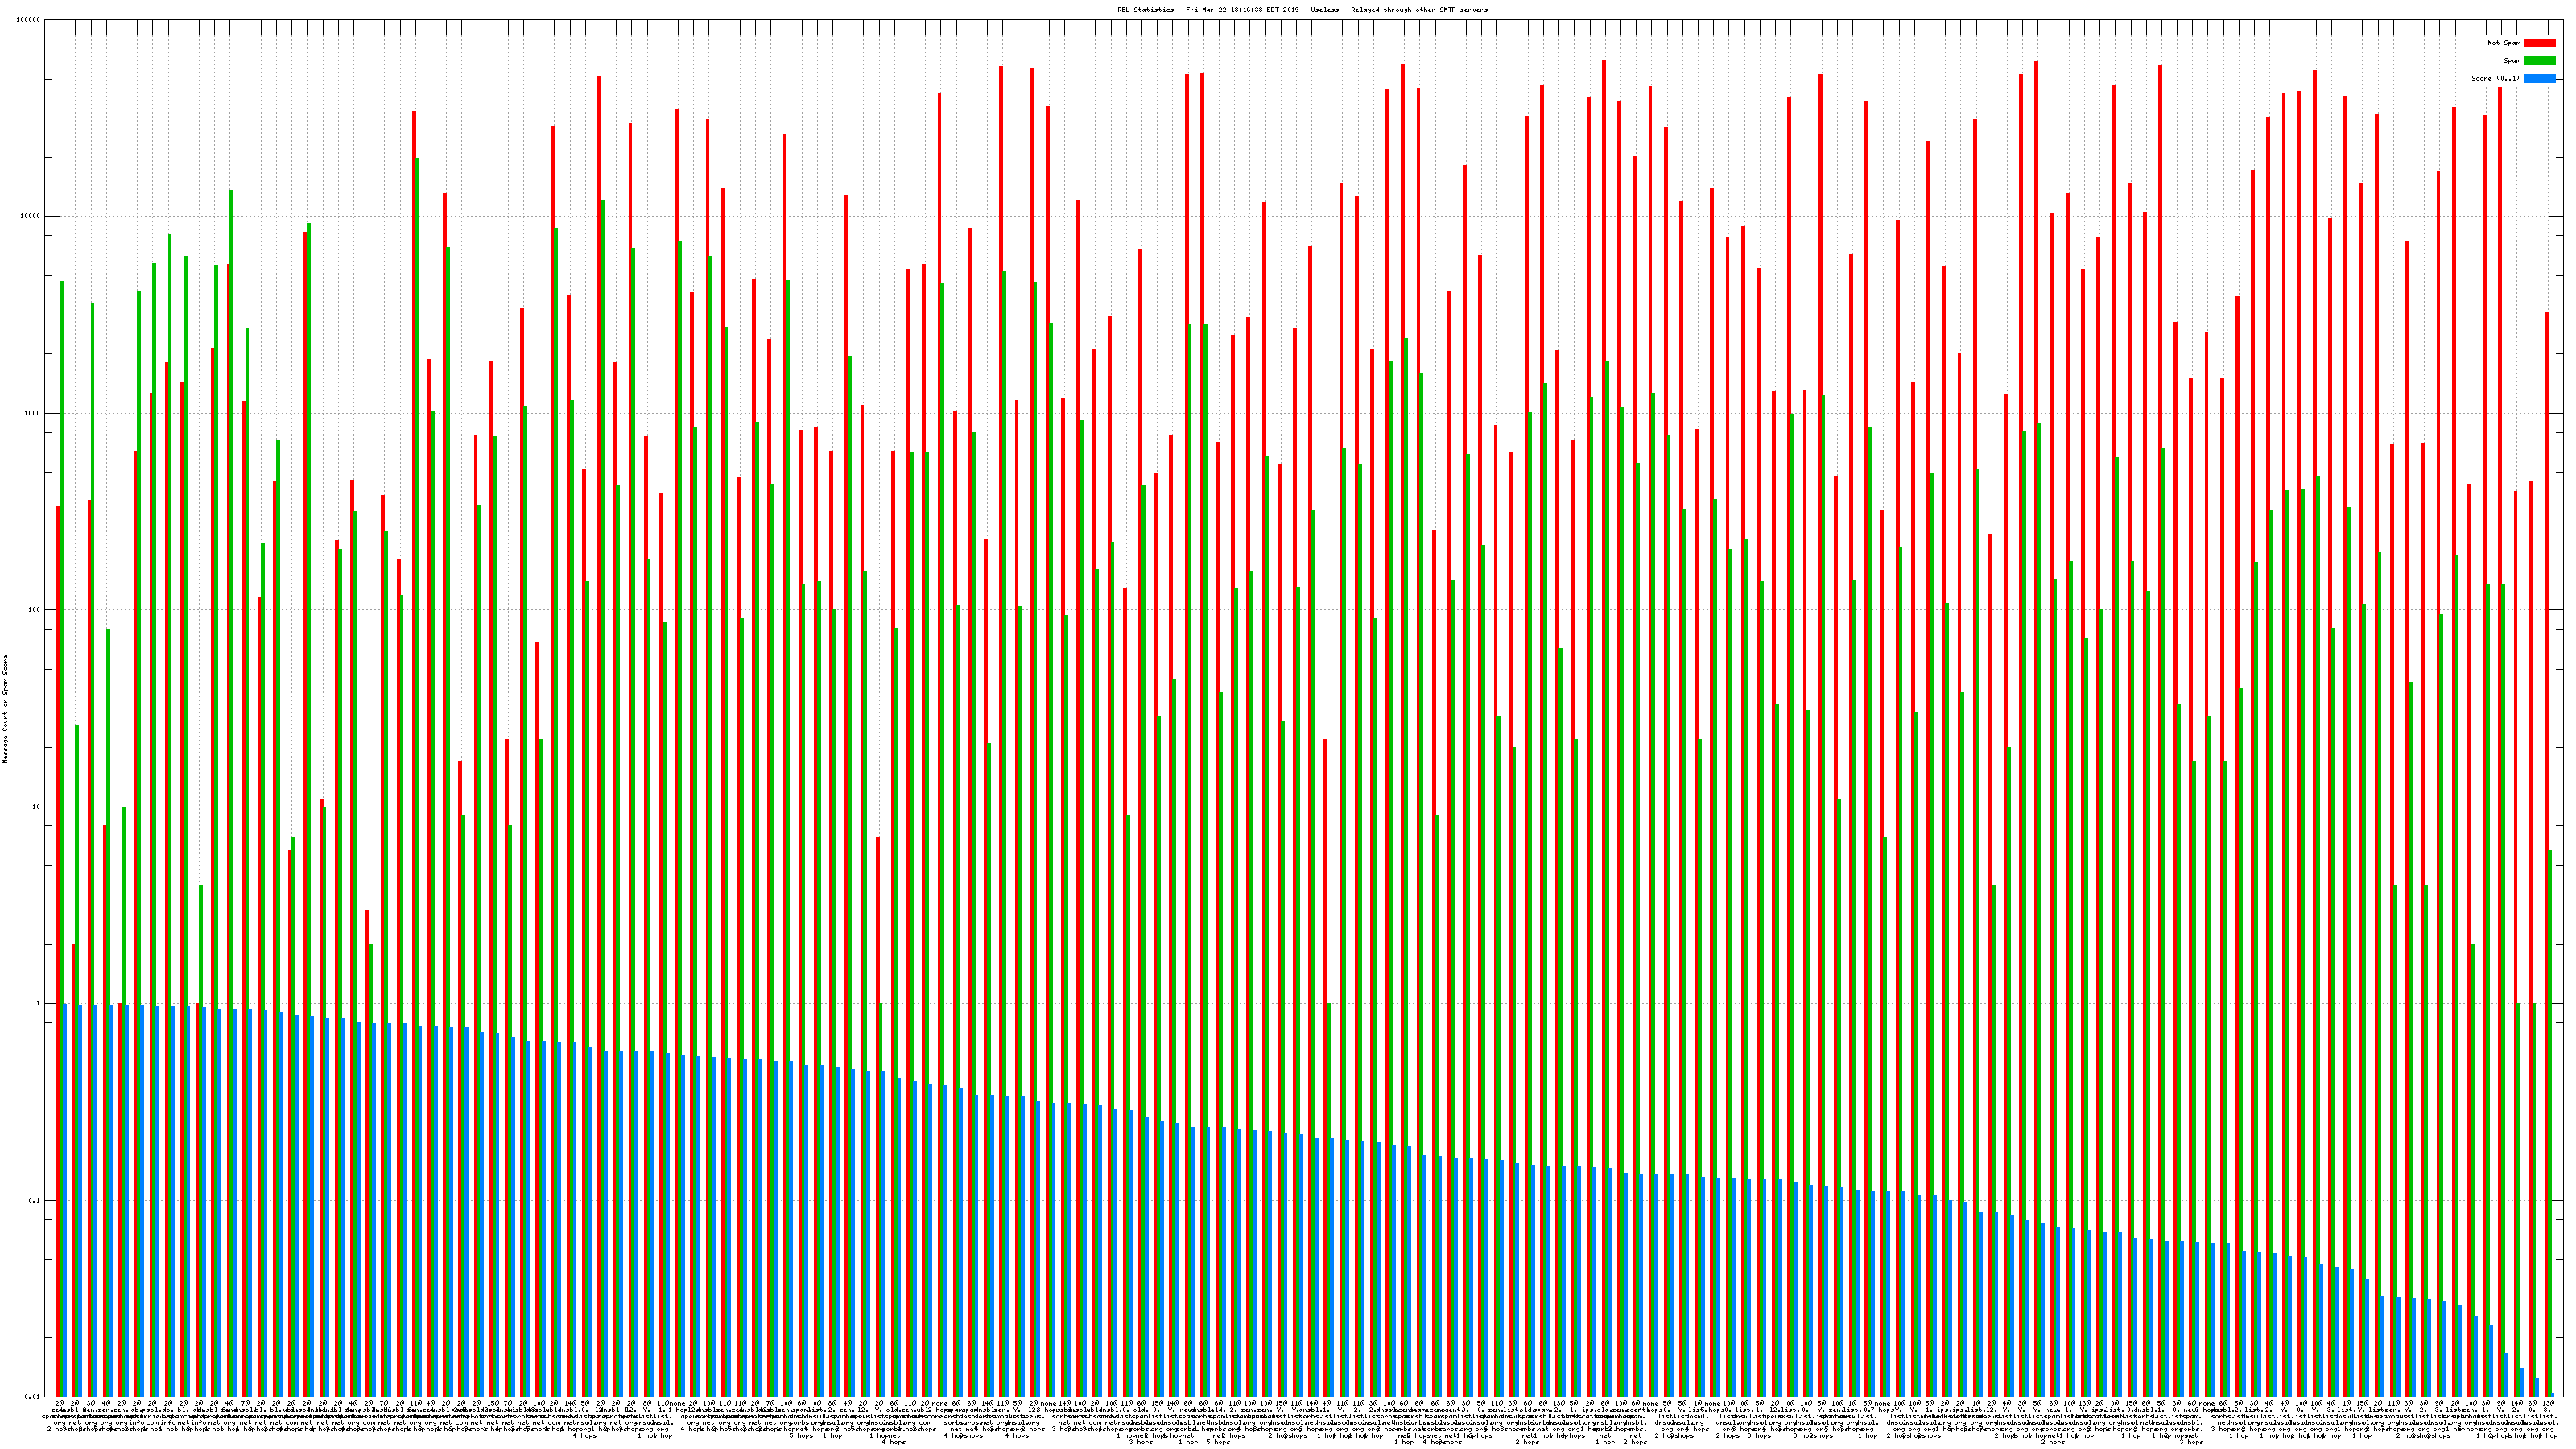Click the 0.01 y-axis tick label

coord(35,1397)
